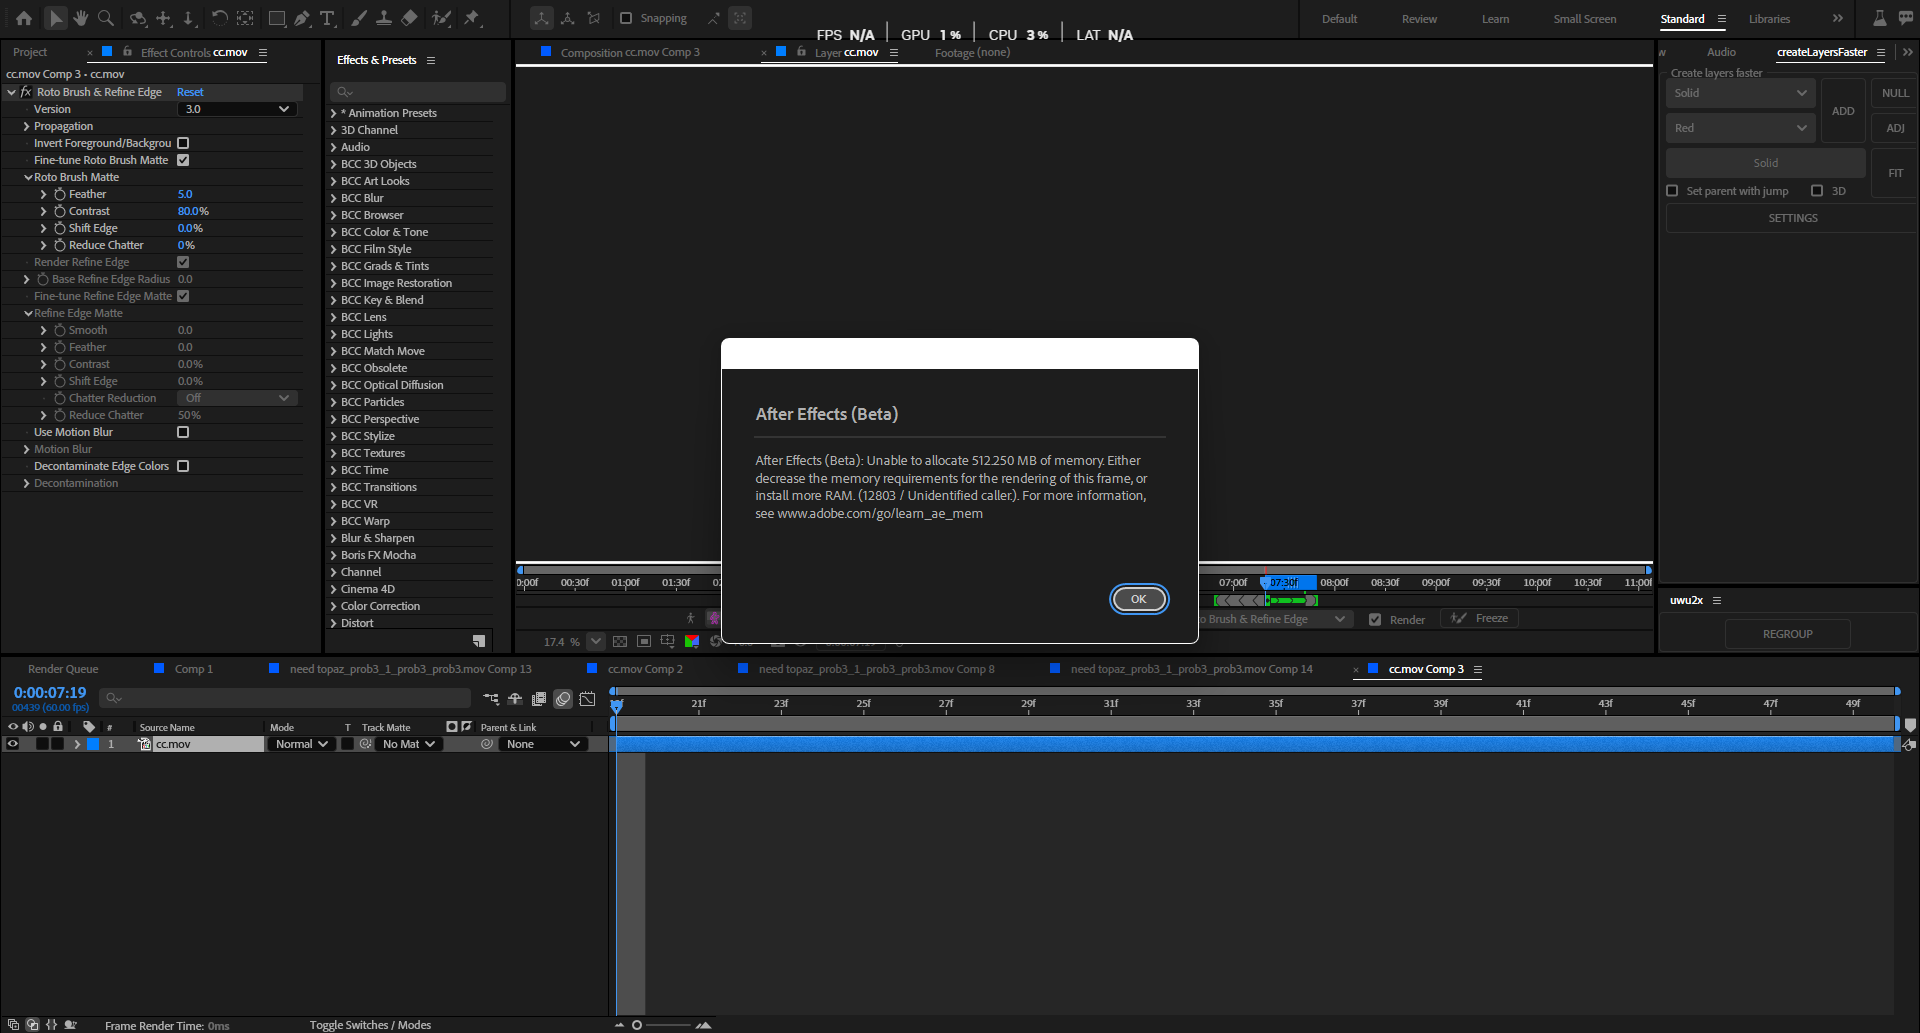The image size is (1920, 1033).
Task: Collapse the Roto Brush Matte group
Action: pyautogui.click(x=28, y=177)
